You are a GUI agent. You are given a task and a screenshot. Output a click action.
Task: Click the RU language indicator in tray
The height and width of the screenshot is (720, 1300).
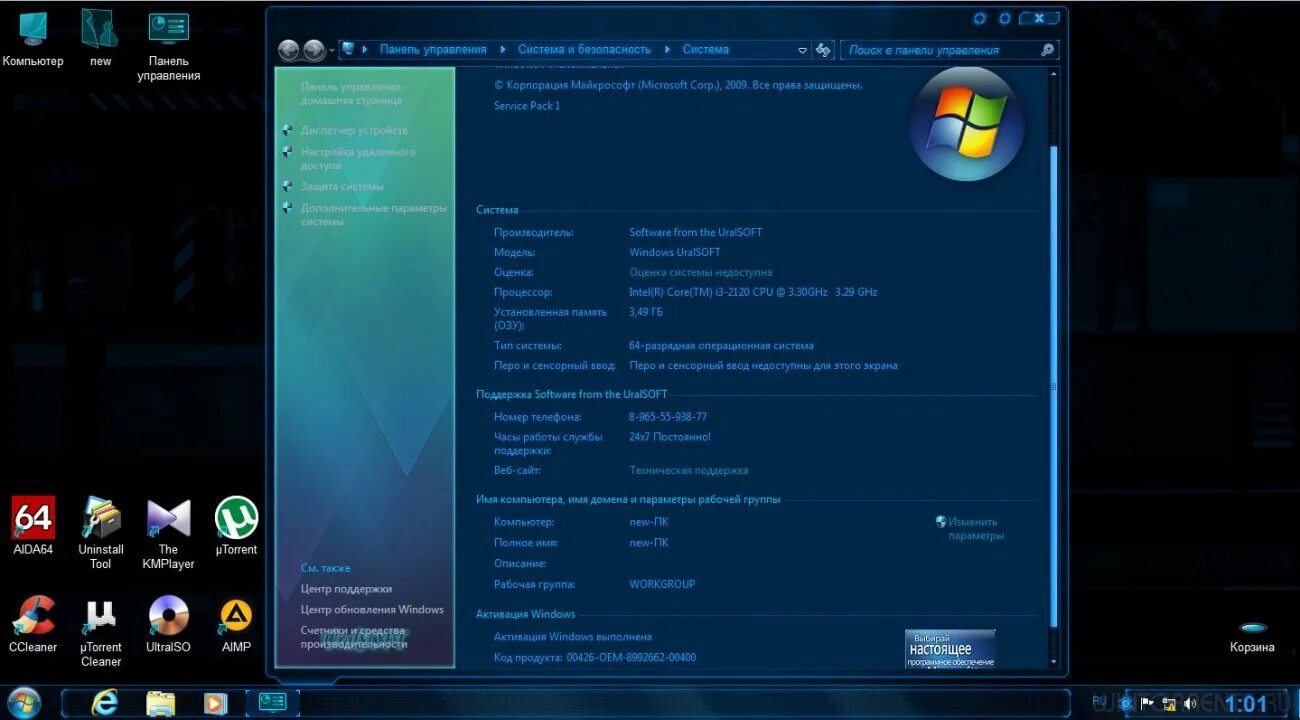pyautogui.click(x=1099, y=702)
